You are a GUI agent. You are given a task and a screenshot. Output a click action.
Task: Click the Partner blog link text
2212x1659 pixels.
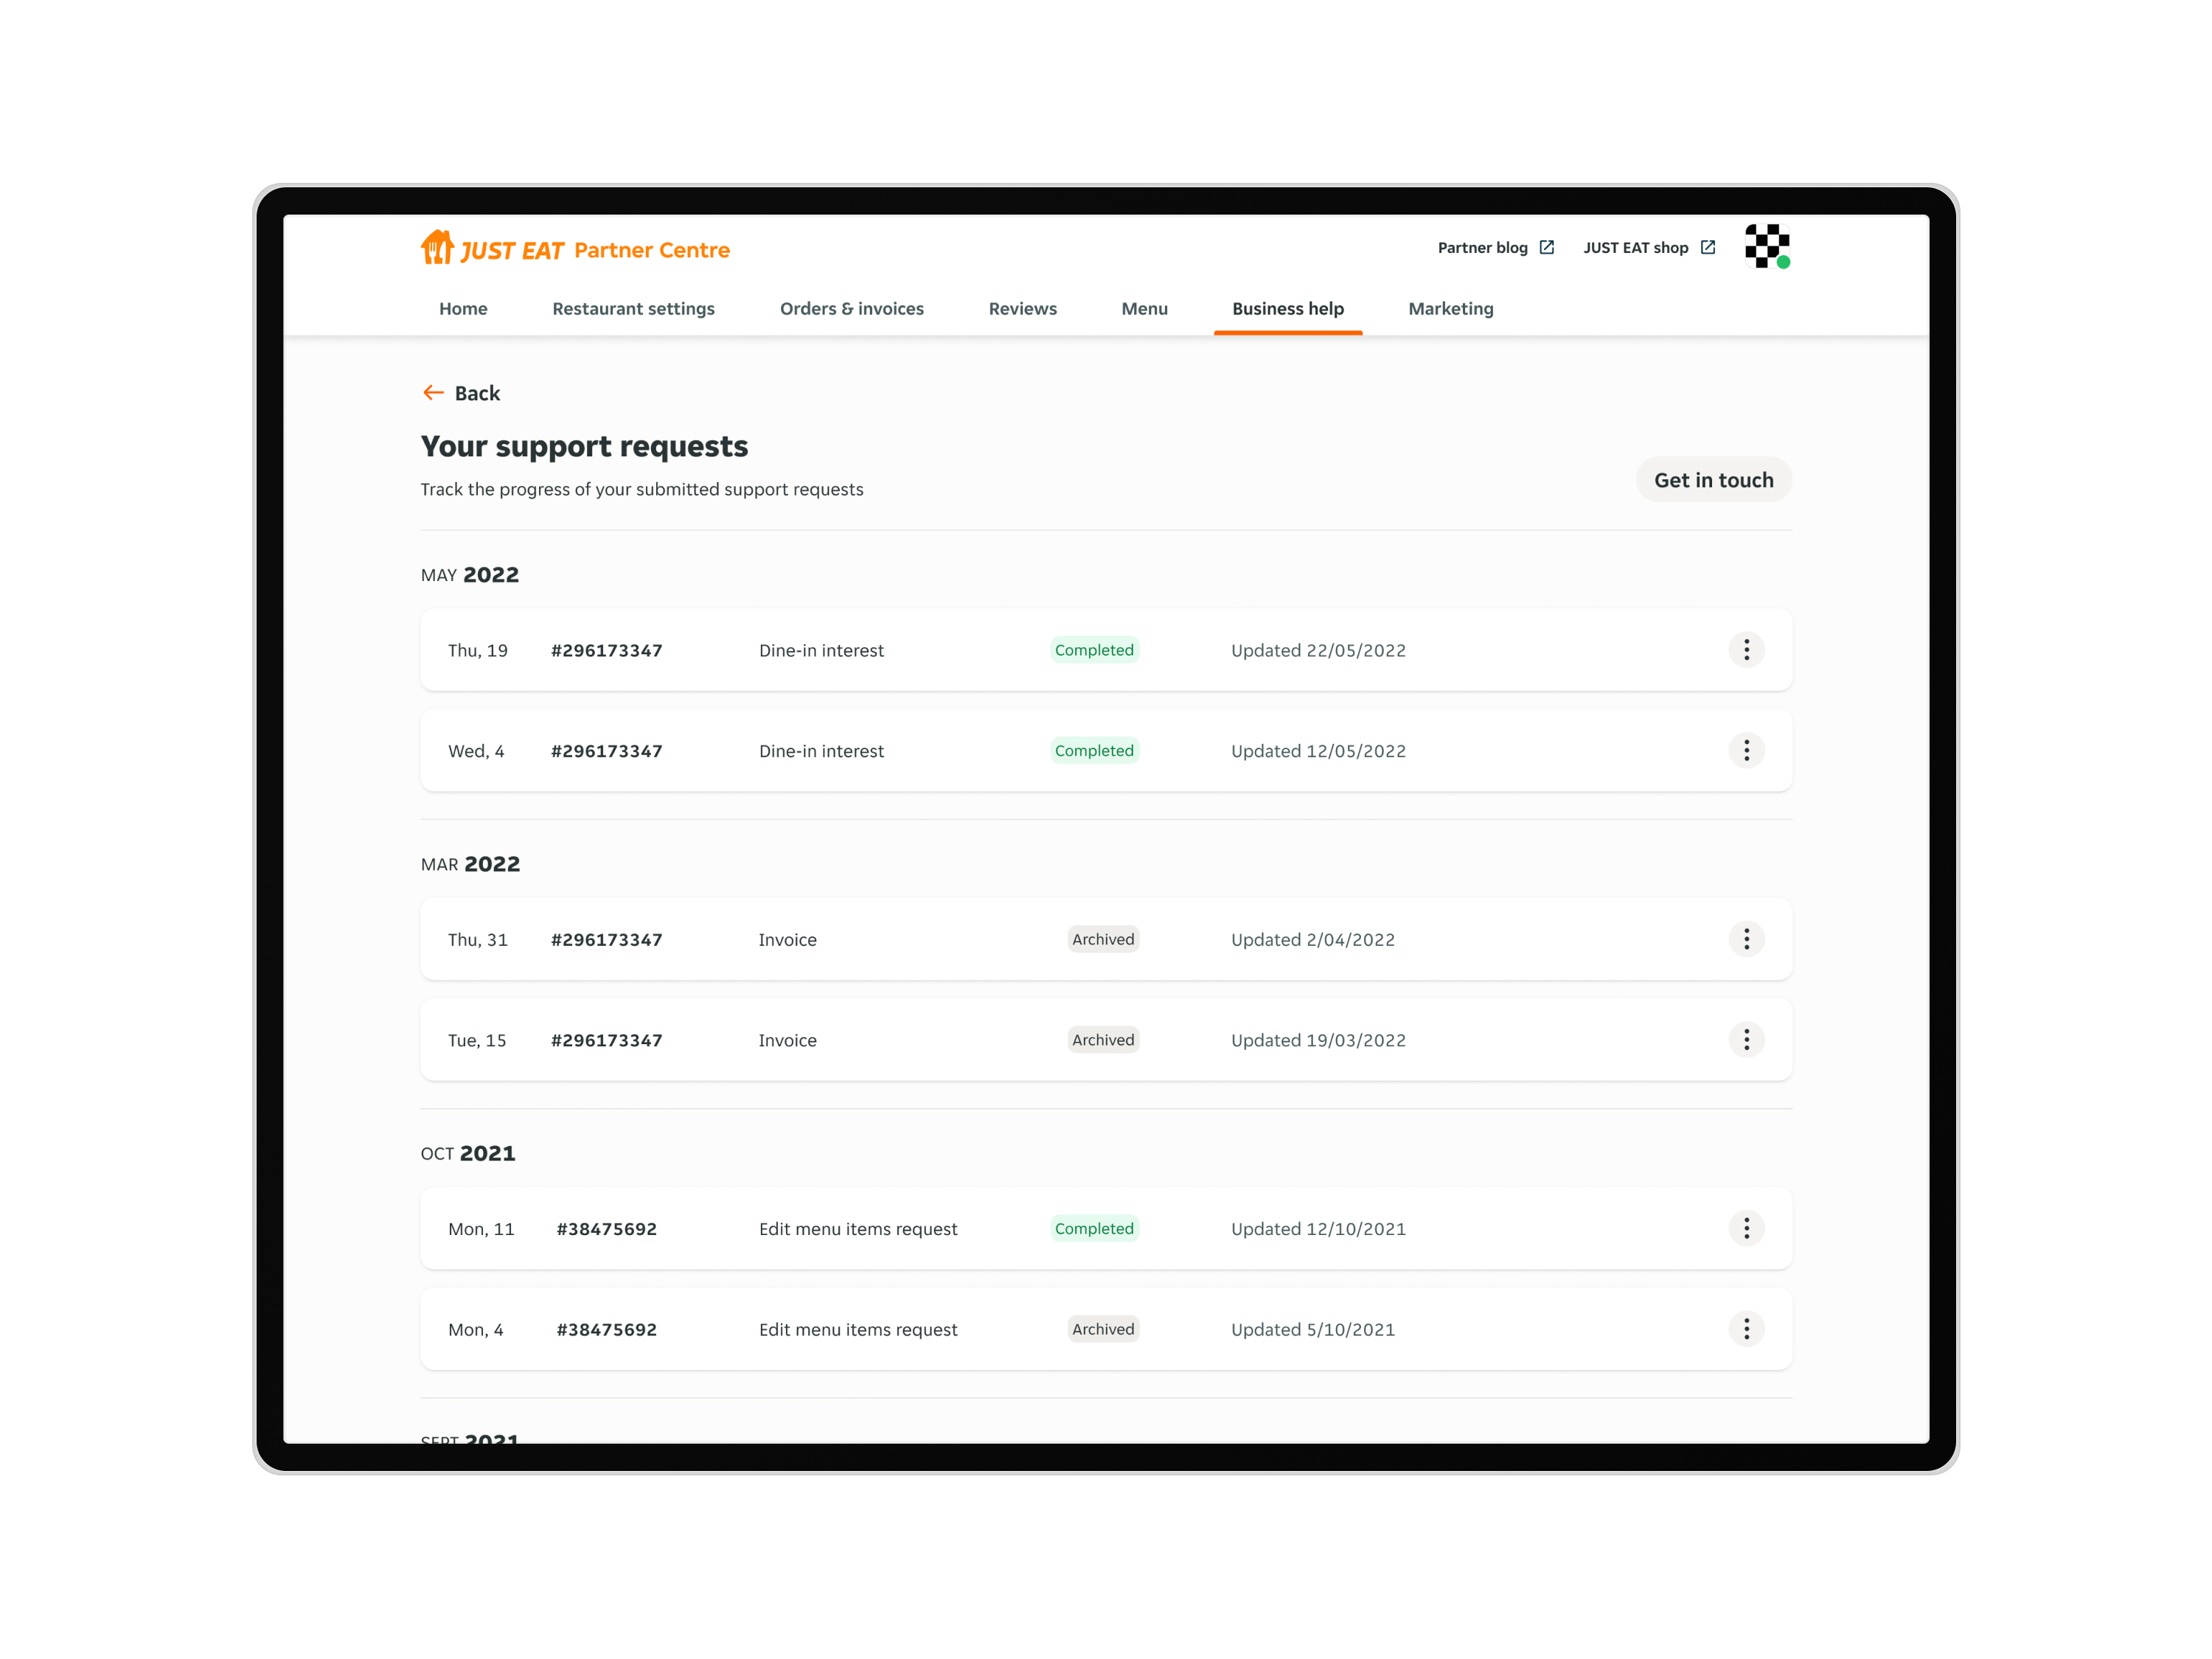pos(1482,248)
